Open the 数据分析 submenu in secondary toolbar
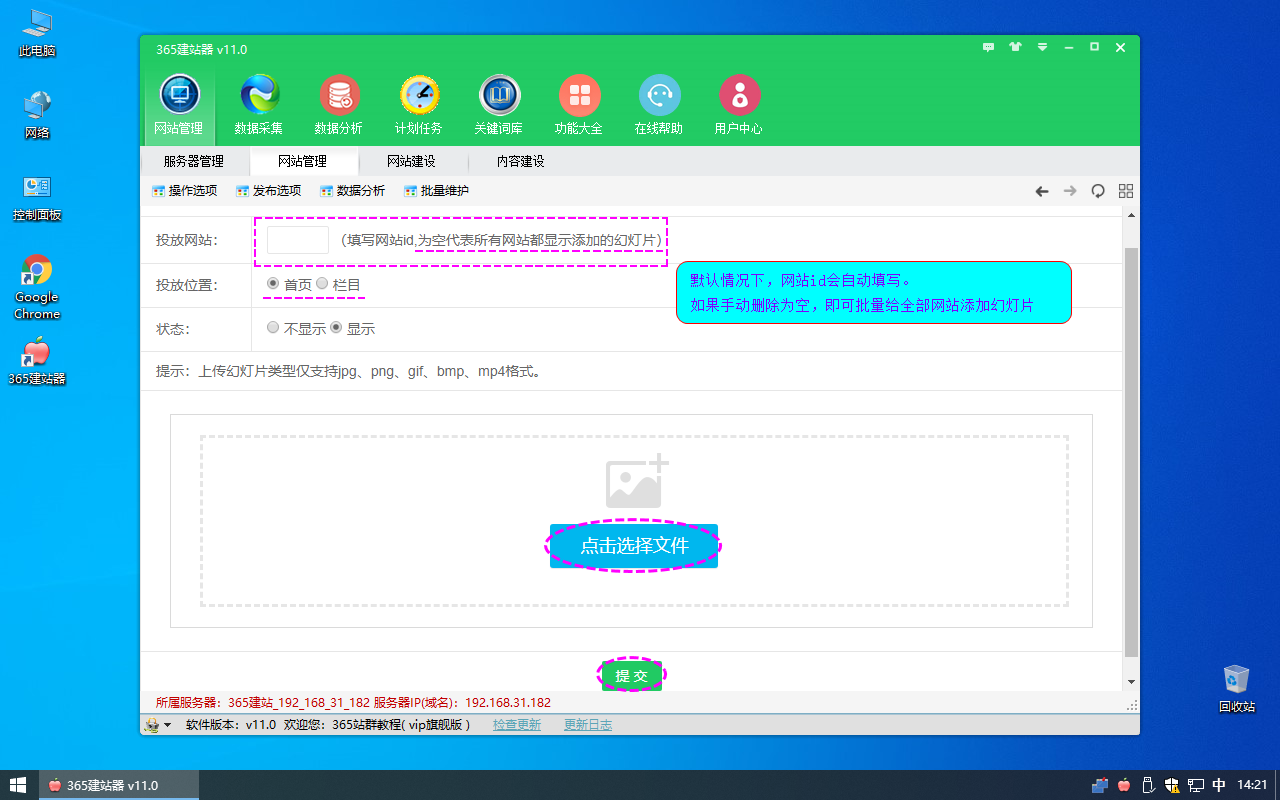1280x800 pixels. tap(352, 191)
